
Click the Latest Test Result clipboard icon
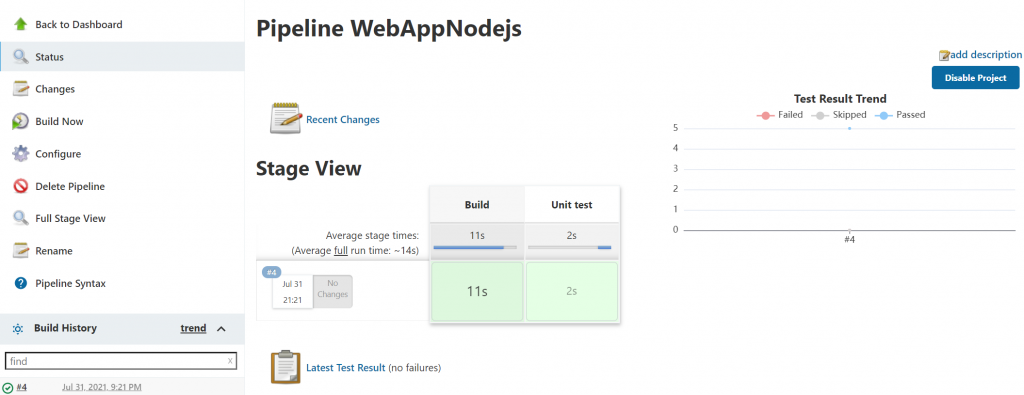click(285, 367)
